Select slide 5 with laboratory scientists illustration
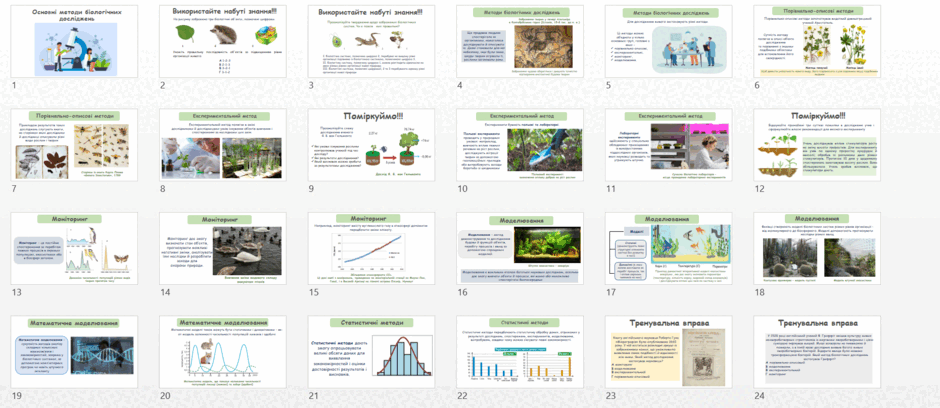940x408 pixels. 668,41
